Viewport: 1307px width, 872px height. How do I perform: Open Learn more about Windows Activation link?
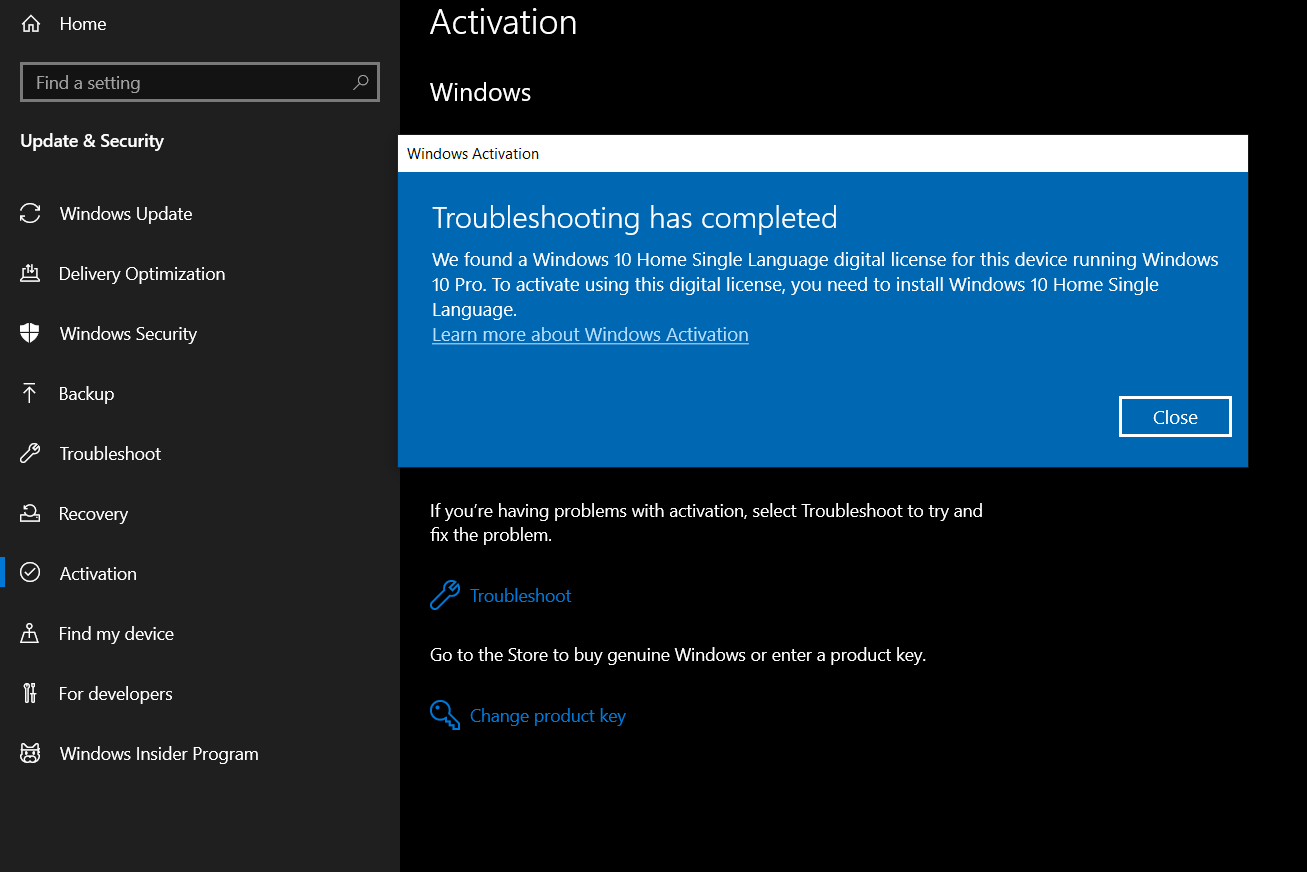[590, 334]
